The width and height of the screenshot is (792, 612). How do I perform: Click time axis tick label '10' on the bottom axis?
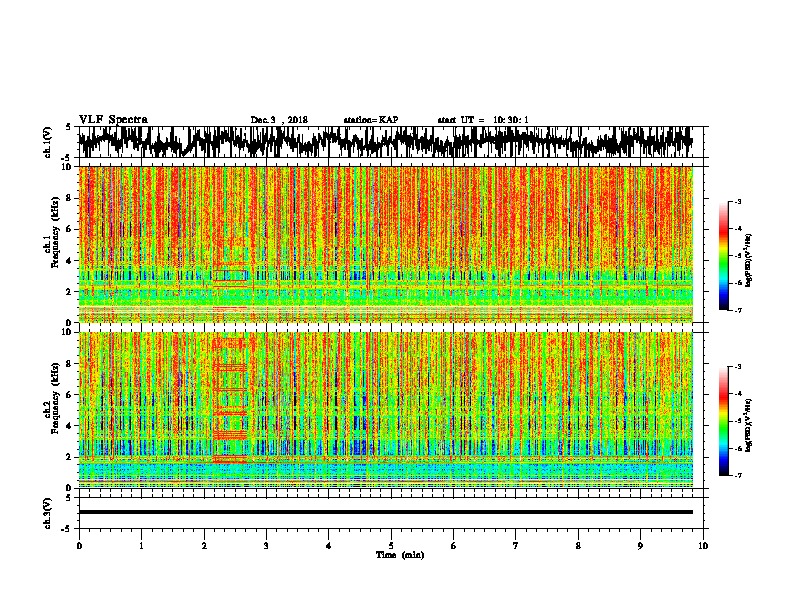click(703, 546)
